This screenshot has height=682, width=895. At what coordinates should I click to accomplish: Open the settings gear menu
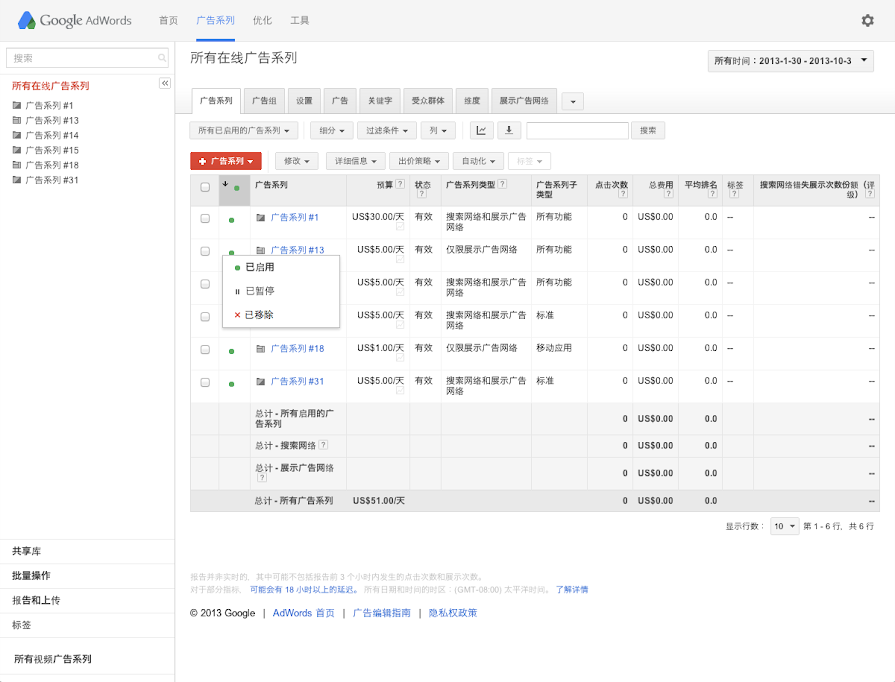point(867,20)
